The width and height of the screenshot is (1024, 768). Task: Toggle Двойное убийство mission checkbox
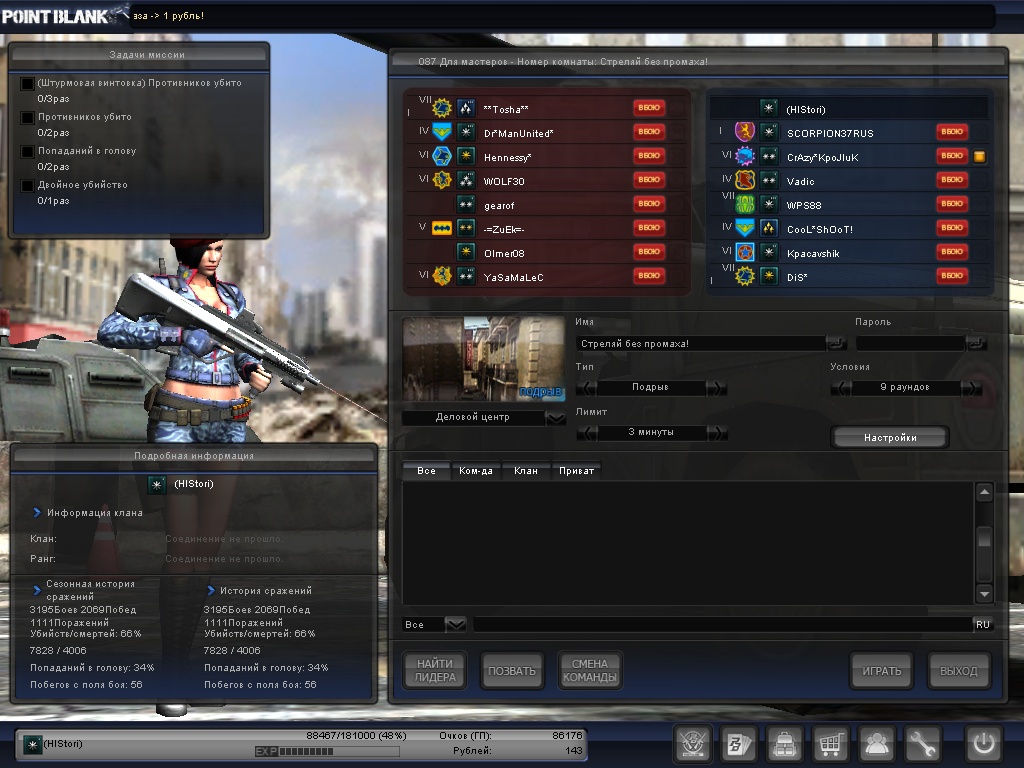click(27, 185)
